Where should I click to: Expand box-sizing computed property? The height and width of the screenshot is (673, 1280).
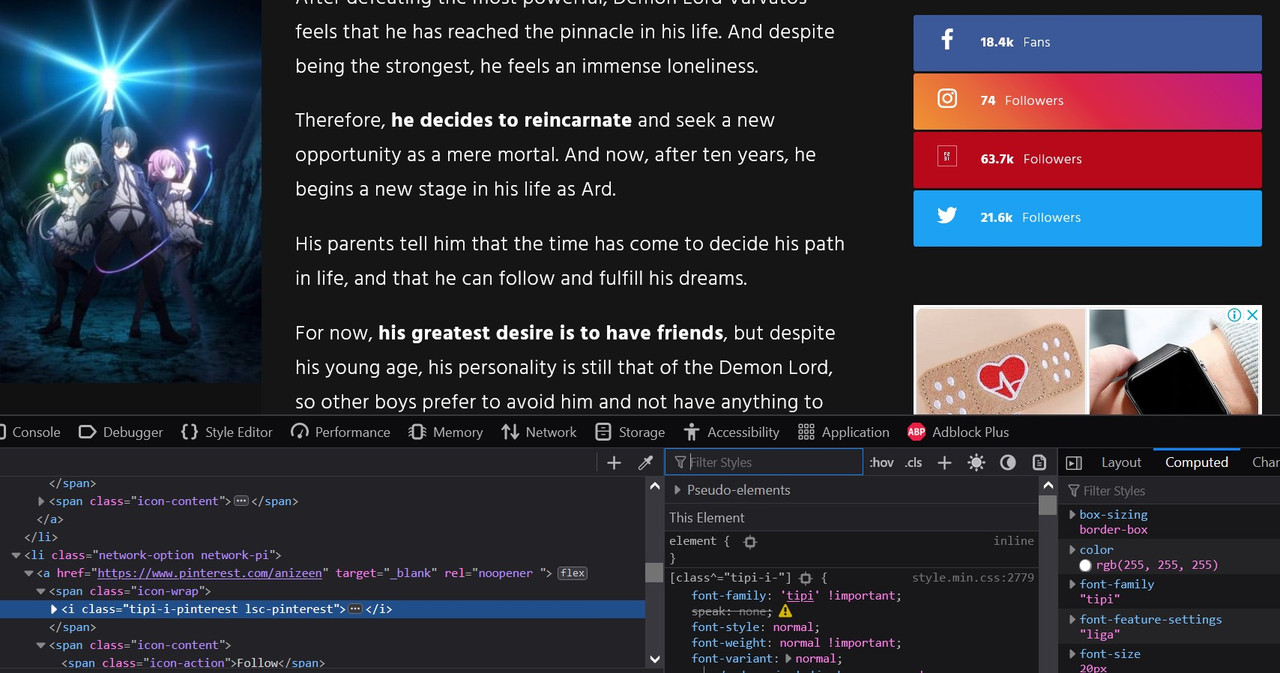coord(1072,515)
